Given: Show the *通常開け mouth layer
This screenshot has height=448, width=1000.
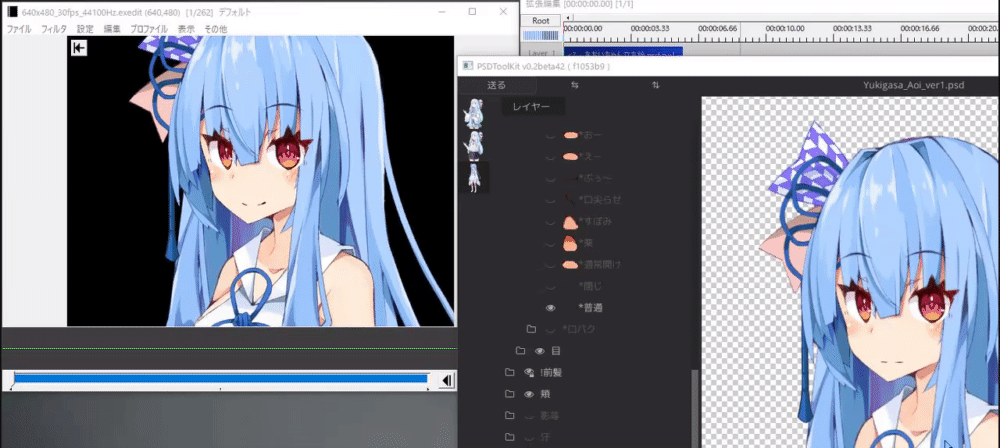Looking at the screenshot, I should (550, 264).
